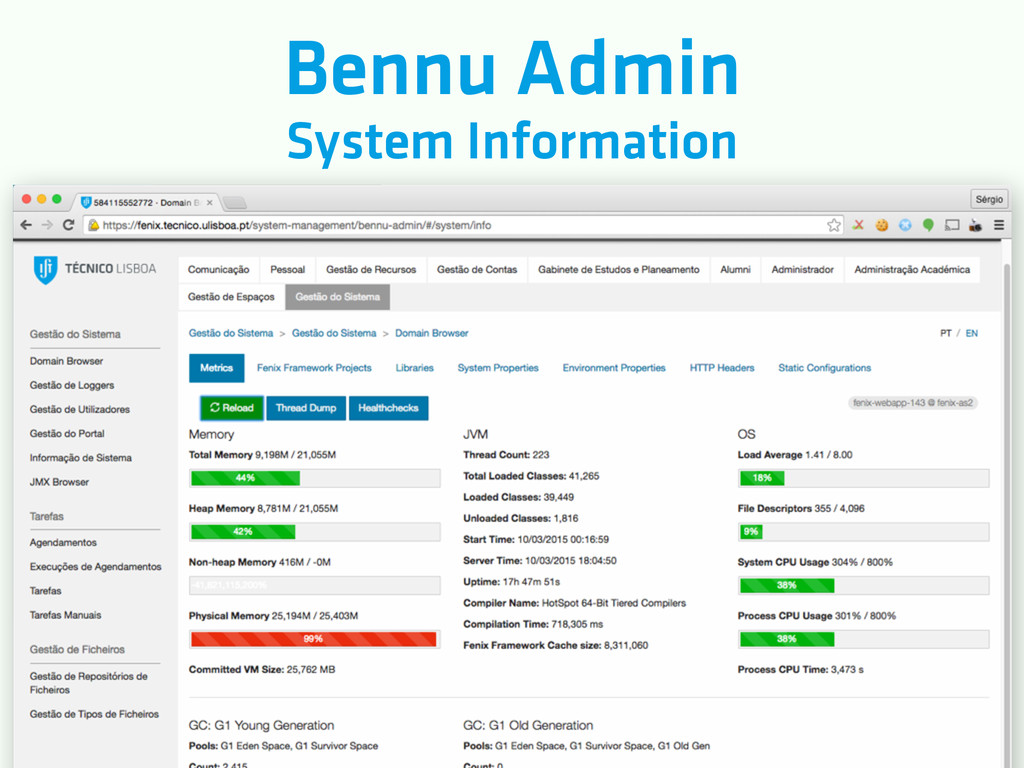Click the blue globe extension icon

pos(904,225)
